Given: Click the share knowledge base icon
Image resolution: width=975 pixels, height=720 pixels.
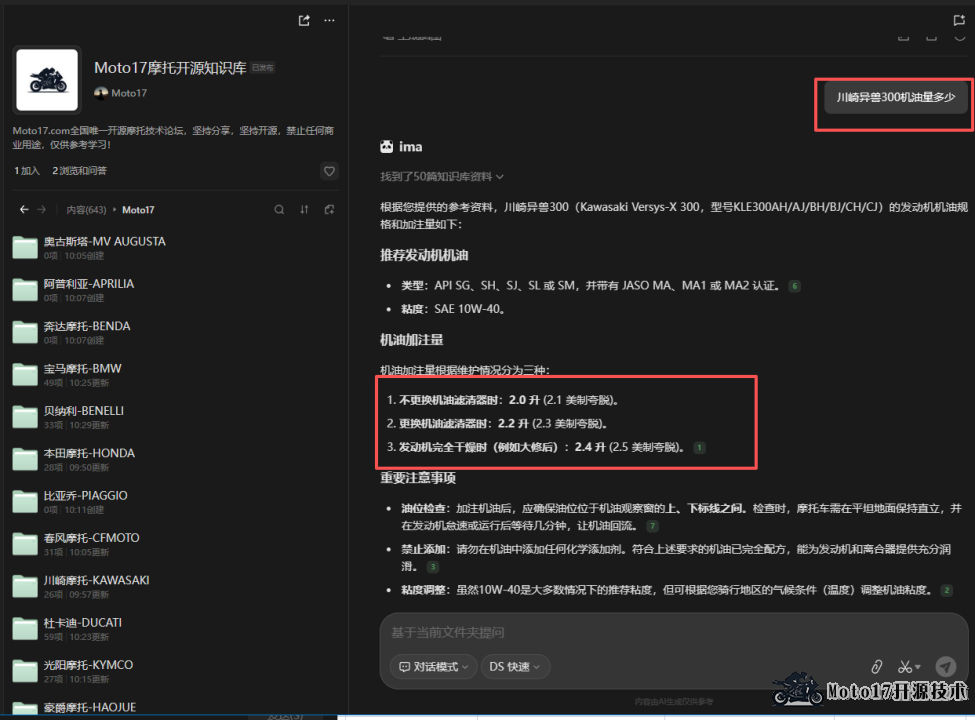Looking at the screenshot, I should [304, 20].
